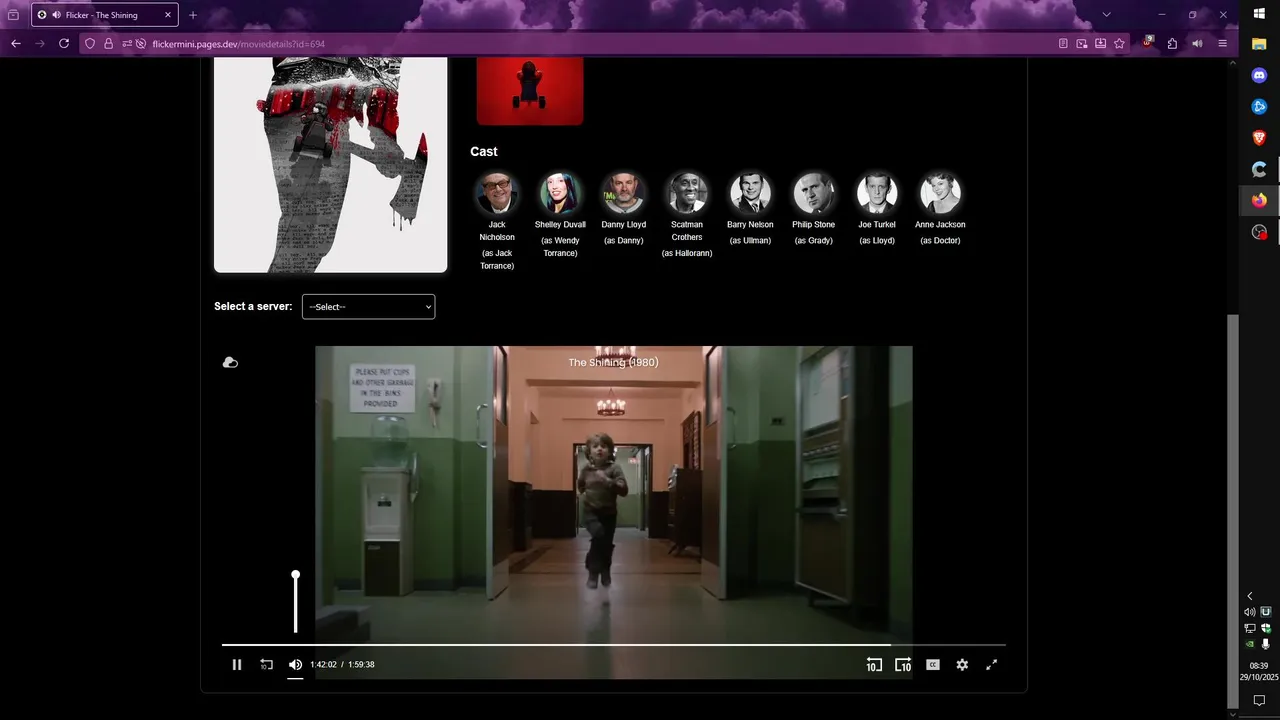This screenshot has height=720, width=1280.
Task: Skip back 10 seconds on right controls
Action: point(874,665)
